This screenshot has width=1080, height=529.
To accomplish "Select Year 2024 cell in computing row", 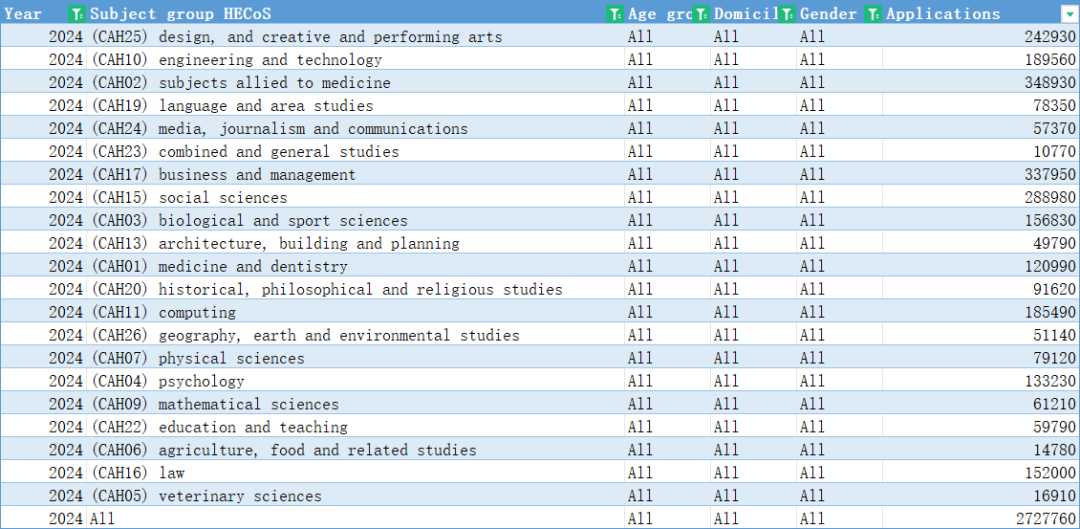I will pyautogui.click(x=43, y=312).
